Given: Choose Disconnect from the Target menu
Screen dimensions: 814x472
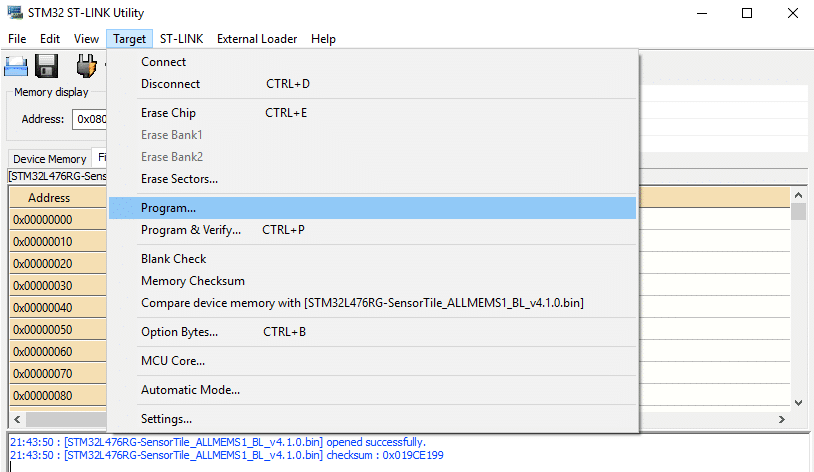Looking at the screenshot, I should (x=170, y=84).
